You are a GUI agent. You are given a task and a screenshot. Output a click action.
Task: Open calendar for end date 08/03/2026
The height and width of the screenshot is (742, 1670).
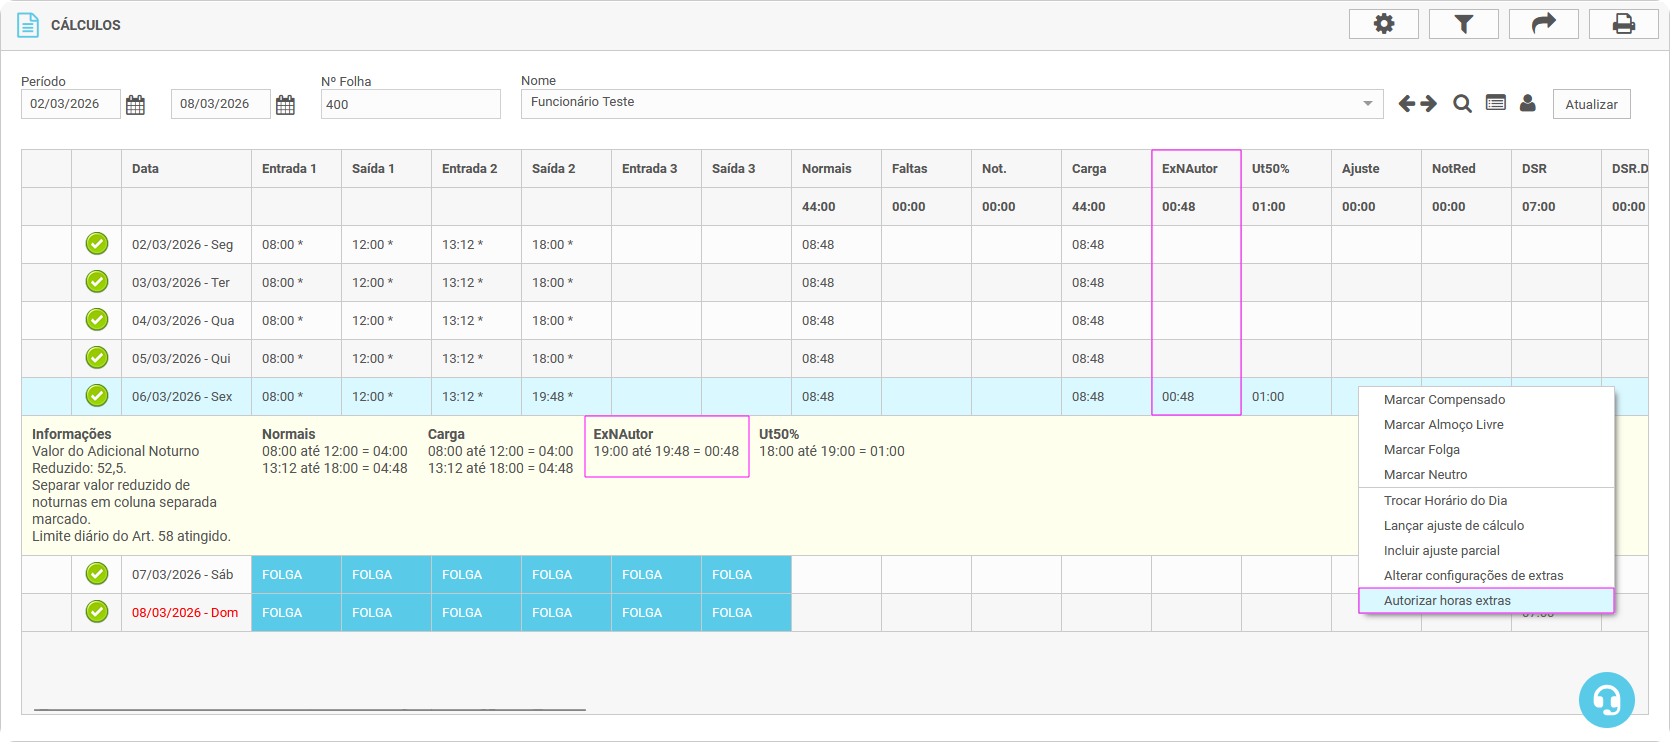285,105
